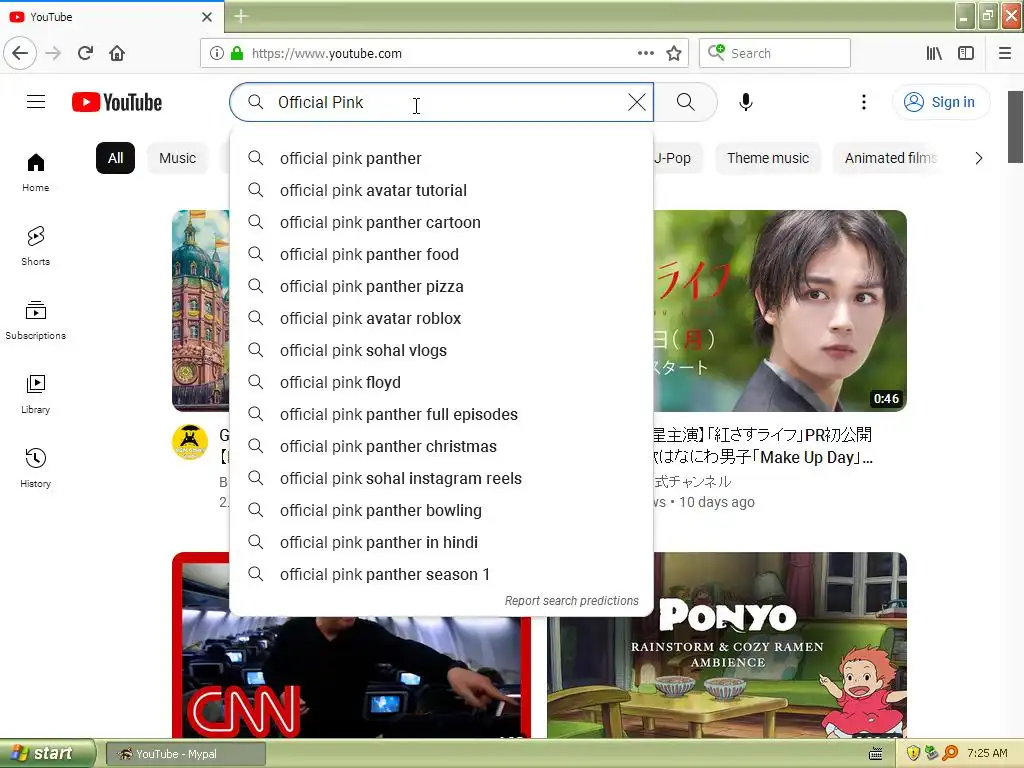Choose suggestion 'official pink sohal vlogs'
Screen dimensions: 1024x768
[x=441, y=350]
